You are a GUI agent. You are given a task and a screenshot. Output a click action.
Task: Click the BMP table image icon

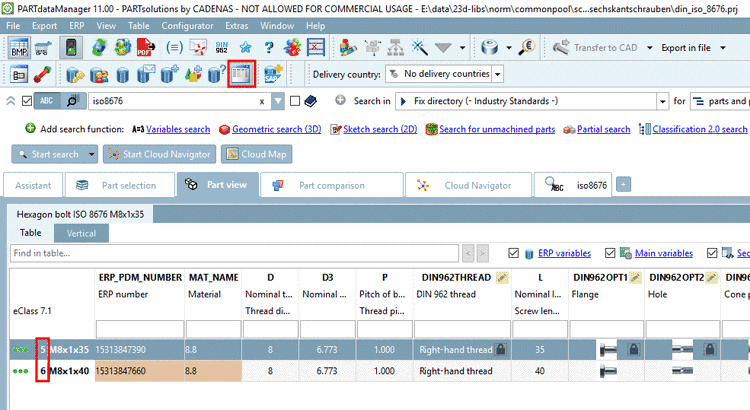point(19,47)
